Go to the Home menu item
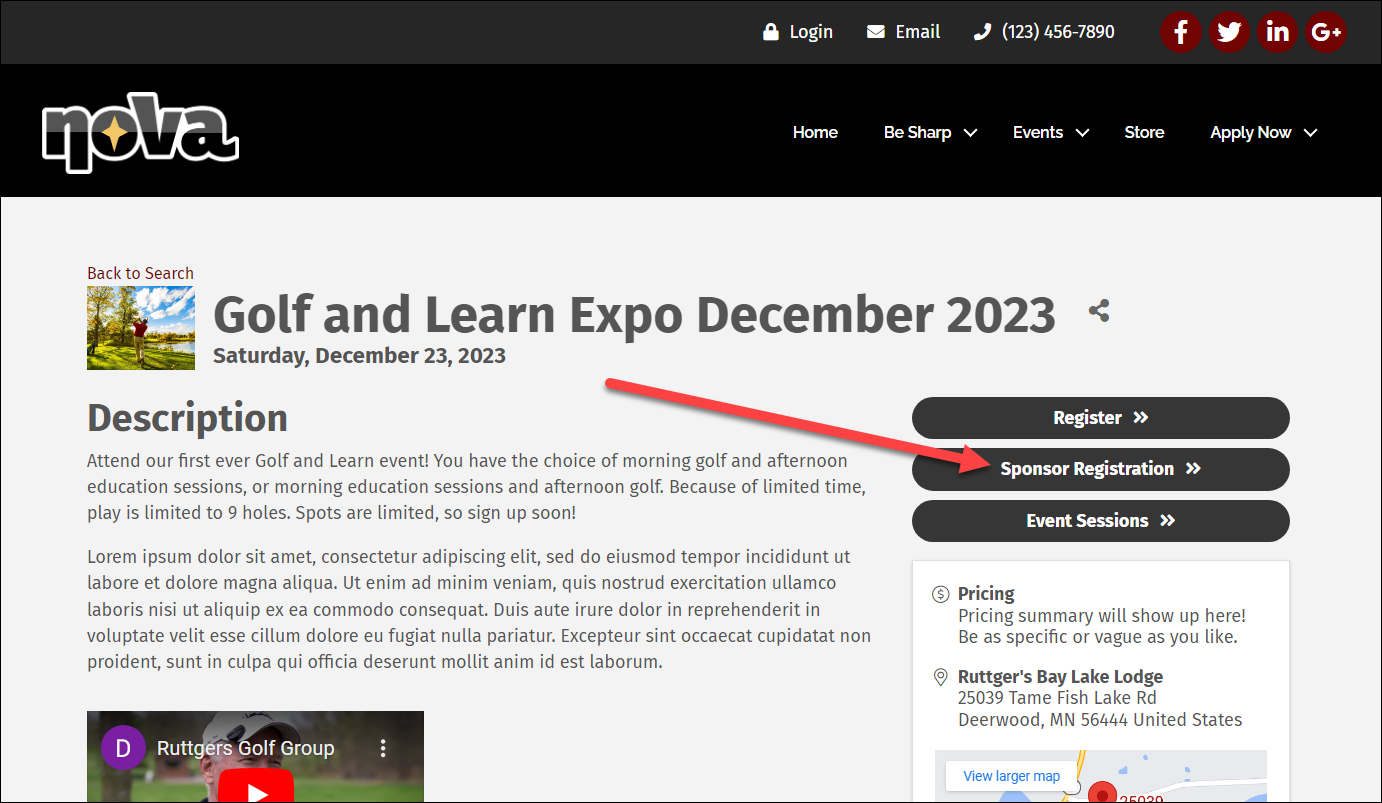Screen dimensions: 1382x803 [x=815, y=133]
